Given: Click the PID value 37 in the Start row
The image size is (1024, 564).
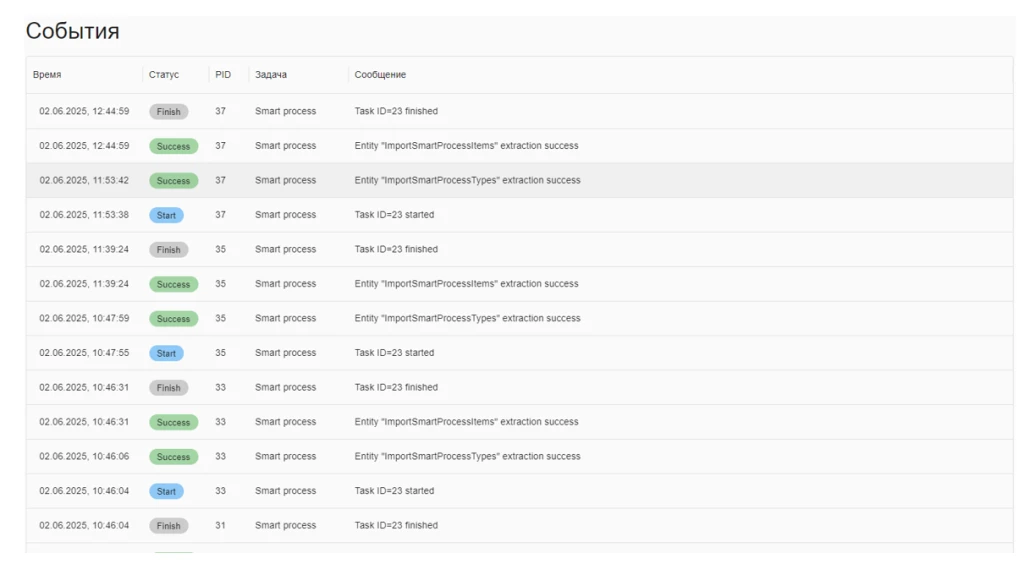Looking at the screenshot, I should [x=220, y=215].
